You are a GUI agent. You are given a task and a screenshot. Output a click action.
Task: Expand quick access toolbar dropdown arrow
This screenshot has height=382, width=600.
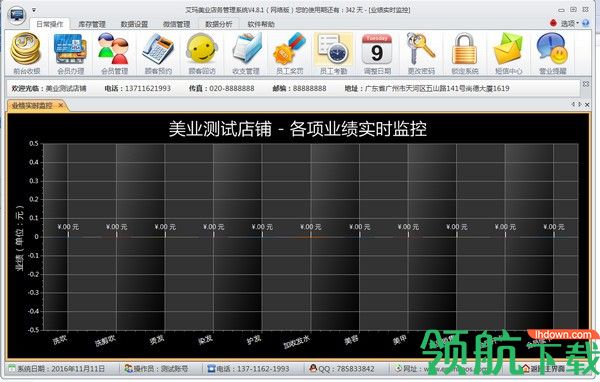[x=34, y=10]
